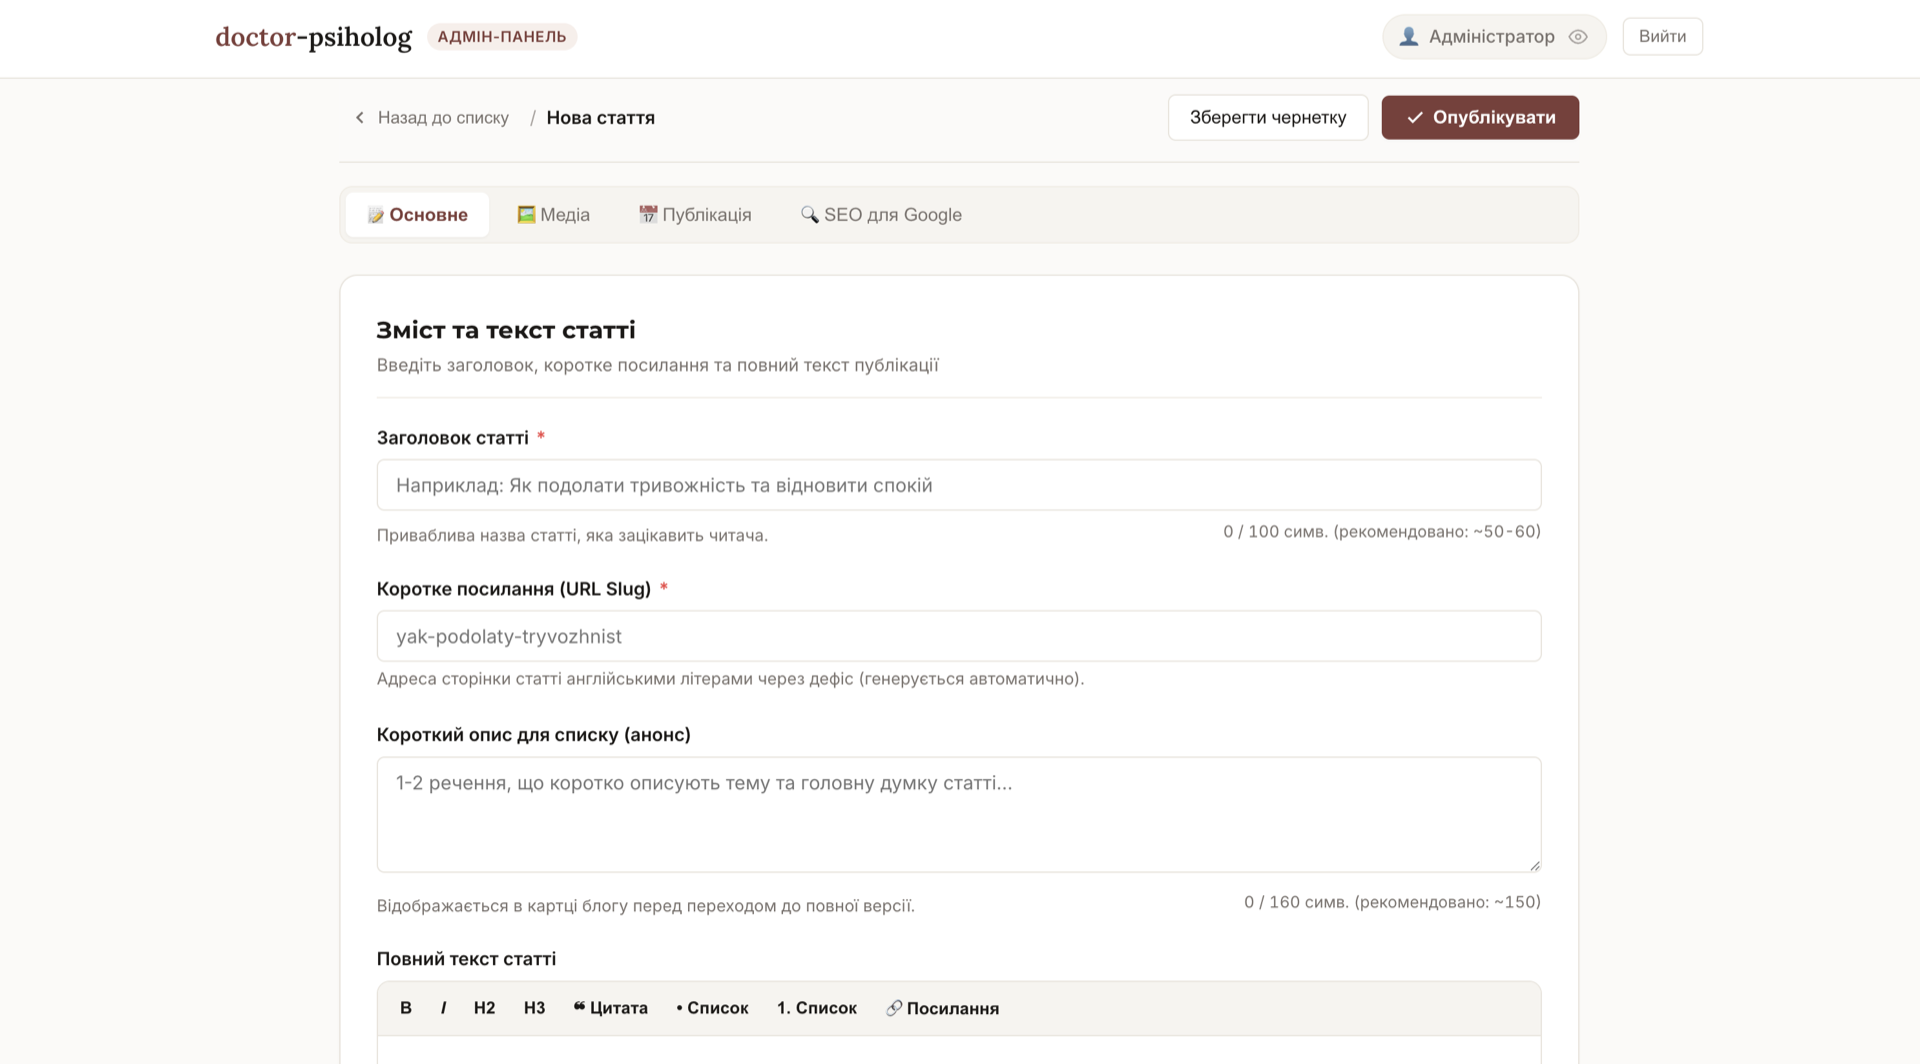Click the subtitle Введіть заголовок, коротке посилання
Screen dimensions: 1920x1064
coord(658,365)
